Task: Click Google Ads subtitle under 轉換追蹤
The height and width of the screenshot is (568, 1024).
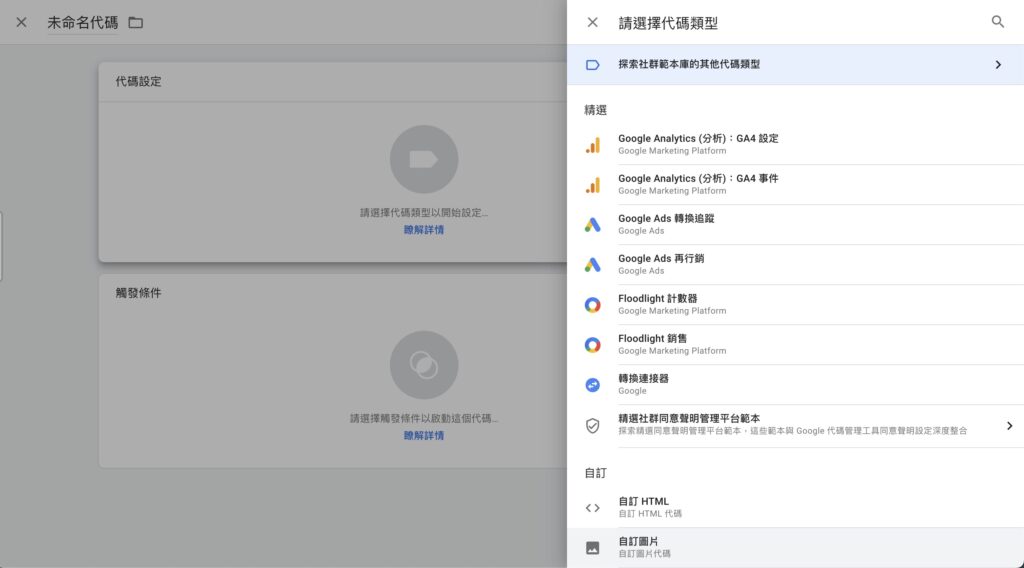Action: click(641, 231)
